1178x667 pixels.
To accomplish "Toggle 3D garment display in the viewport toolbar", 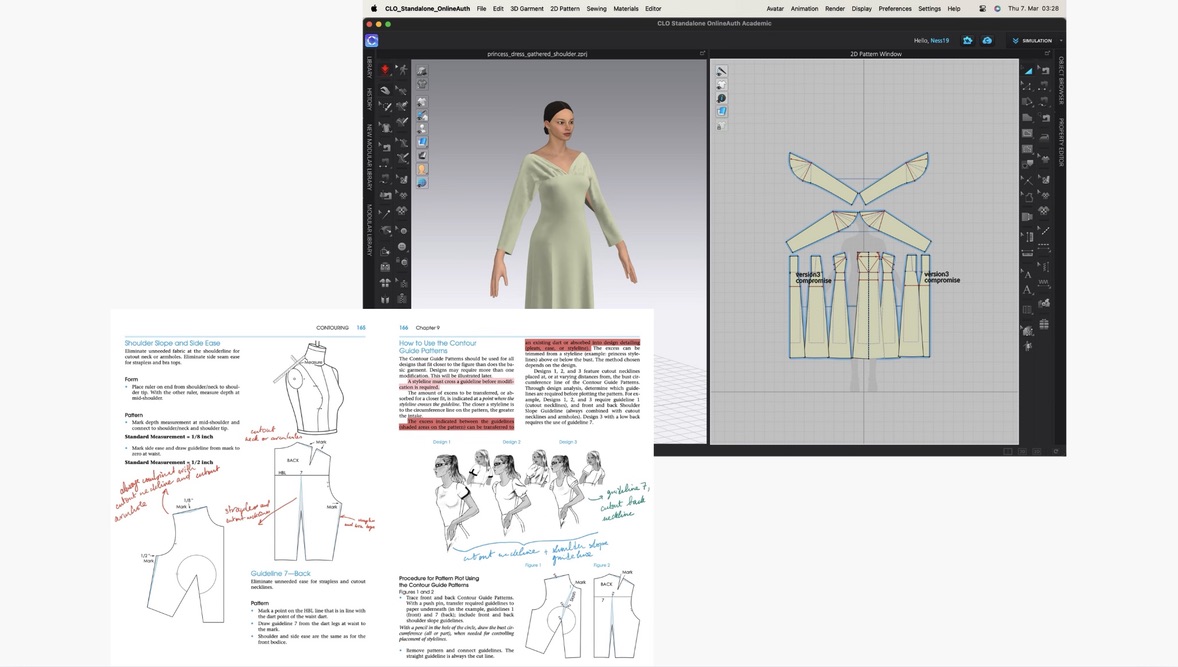I will click(x=422, y=84).
